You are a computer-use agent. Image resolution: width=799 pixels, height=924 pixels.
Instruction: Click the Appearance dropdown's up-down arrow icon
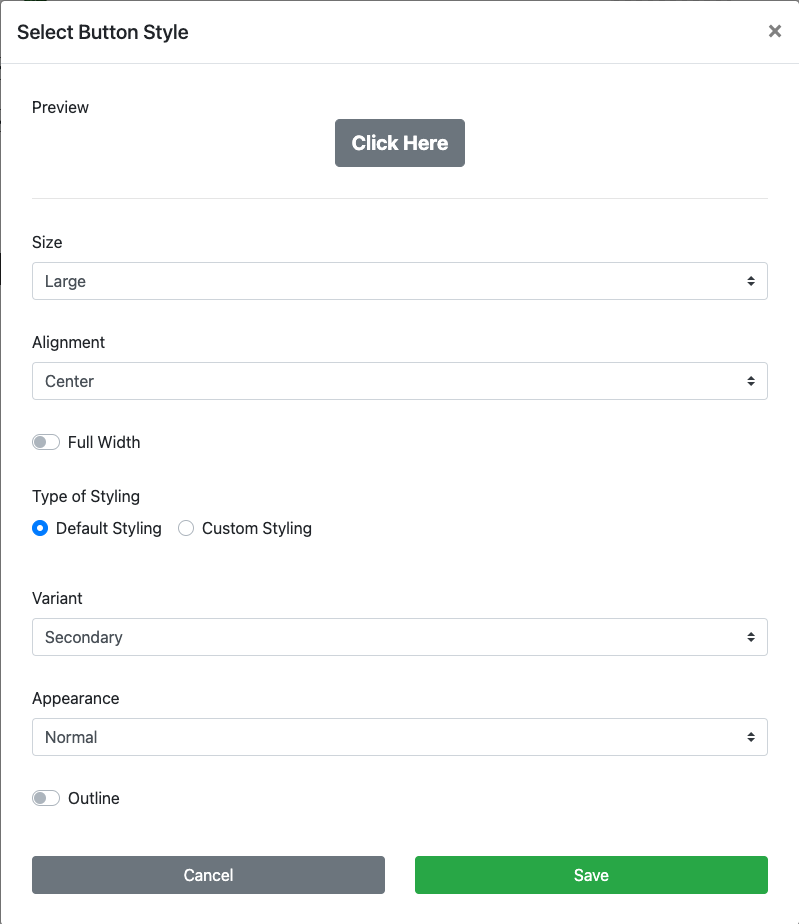[750, 738]
